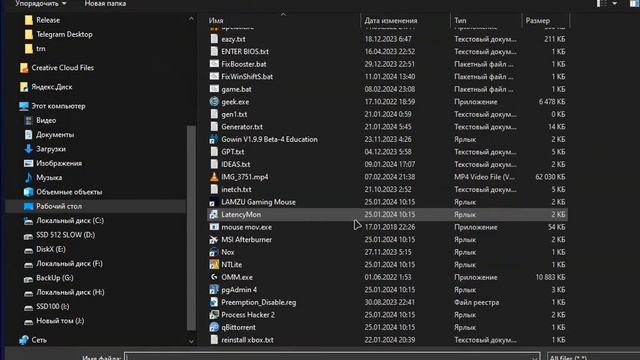Select the trn folder icon in sidebar

click(29, 49)
